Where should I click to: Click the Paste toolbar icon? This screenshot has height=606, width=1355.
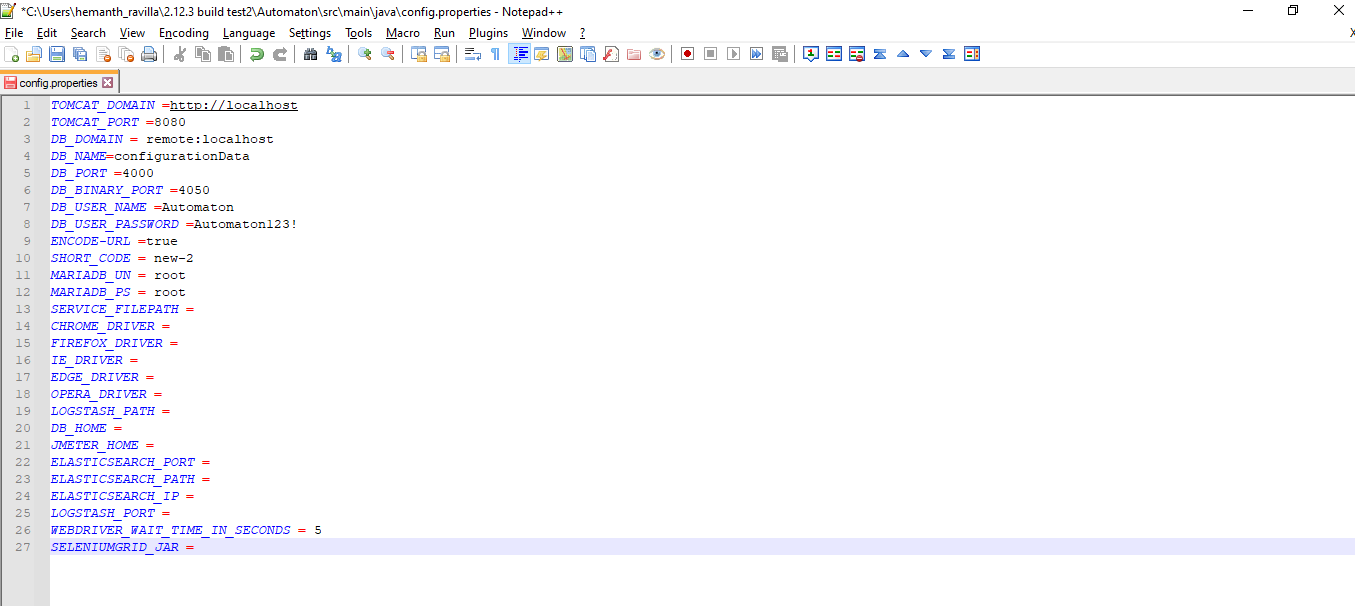click(226, 54)
